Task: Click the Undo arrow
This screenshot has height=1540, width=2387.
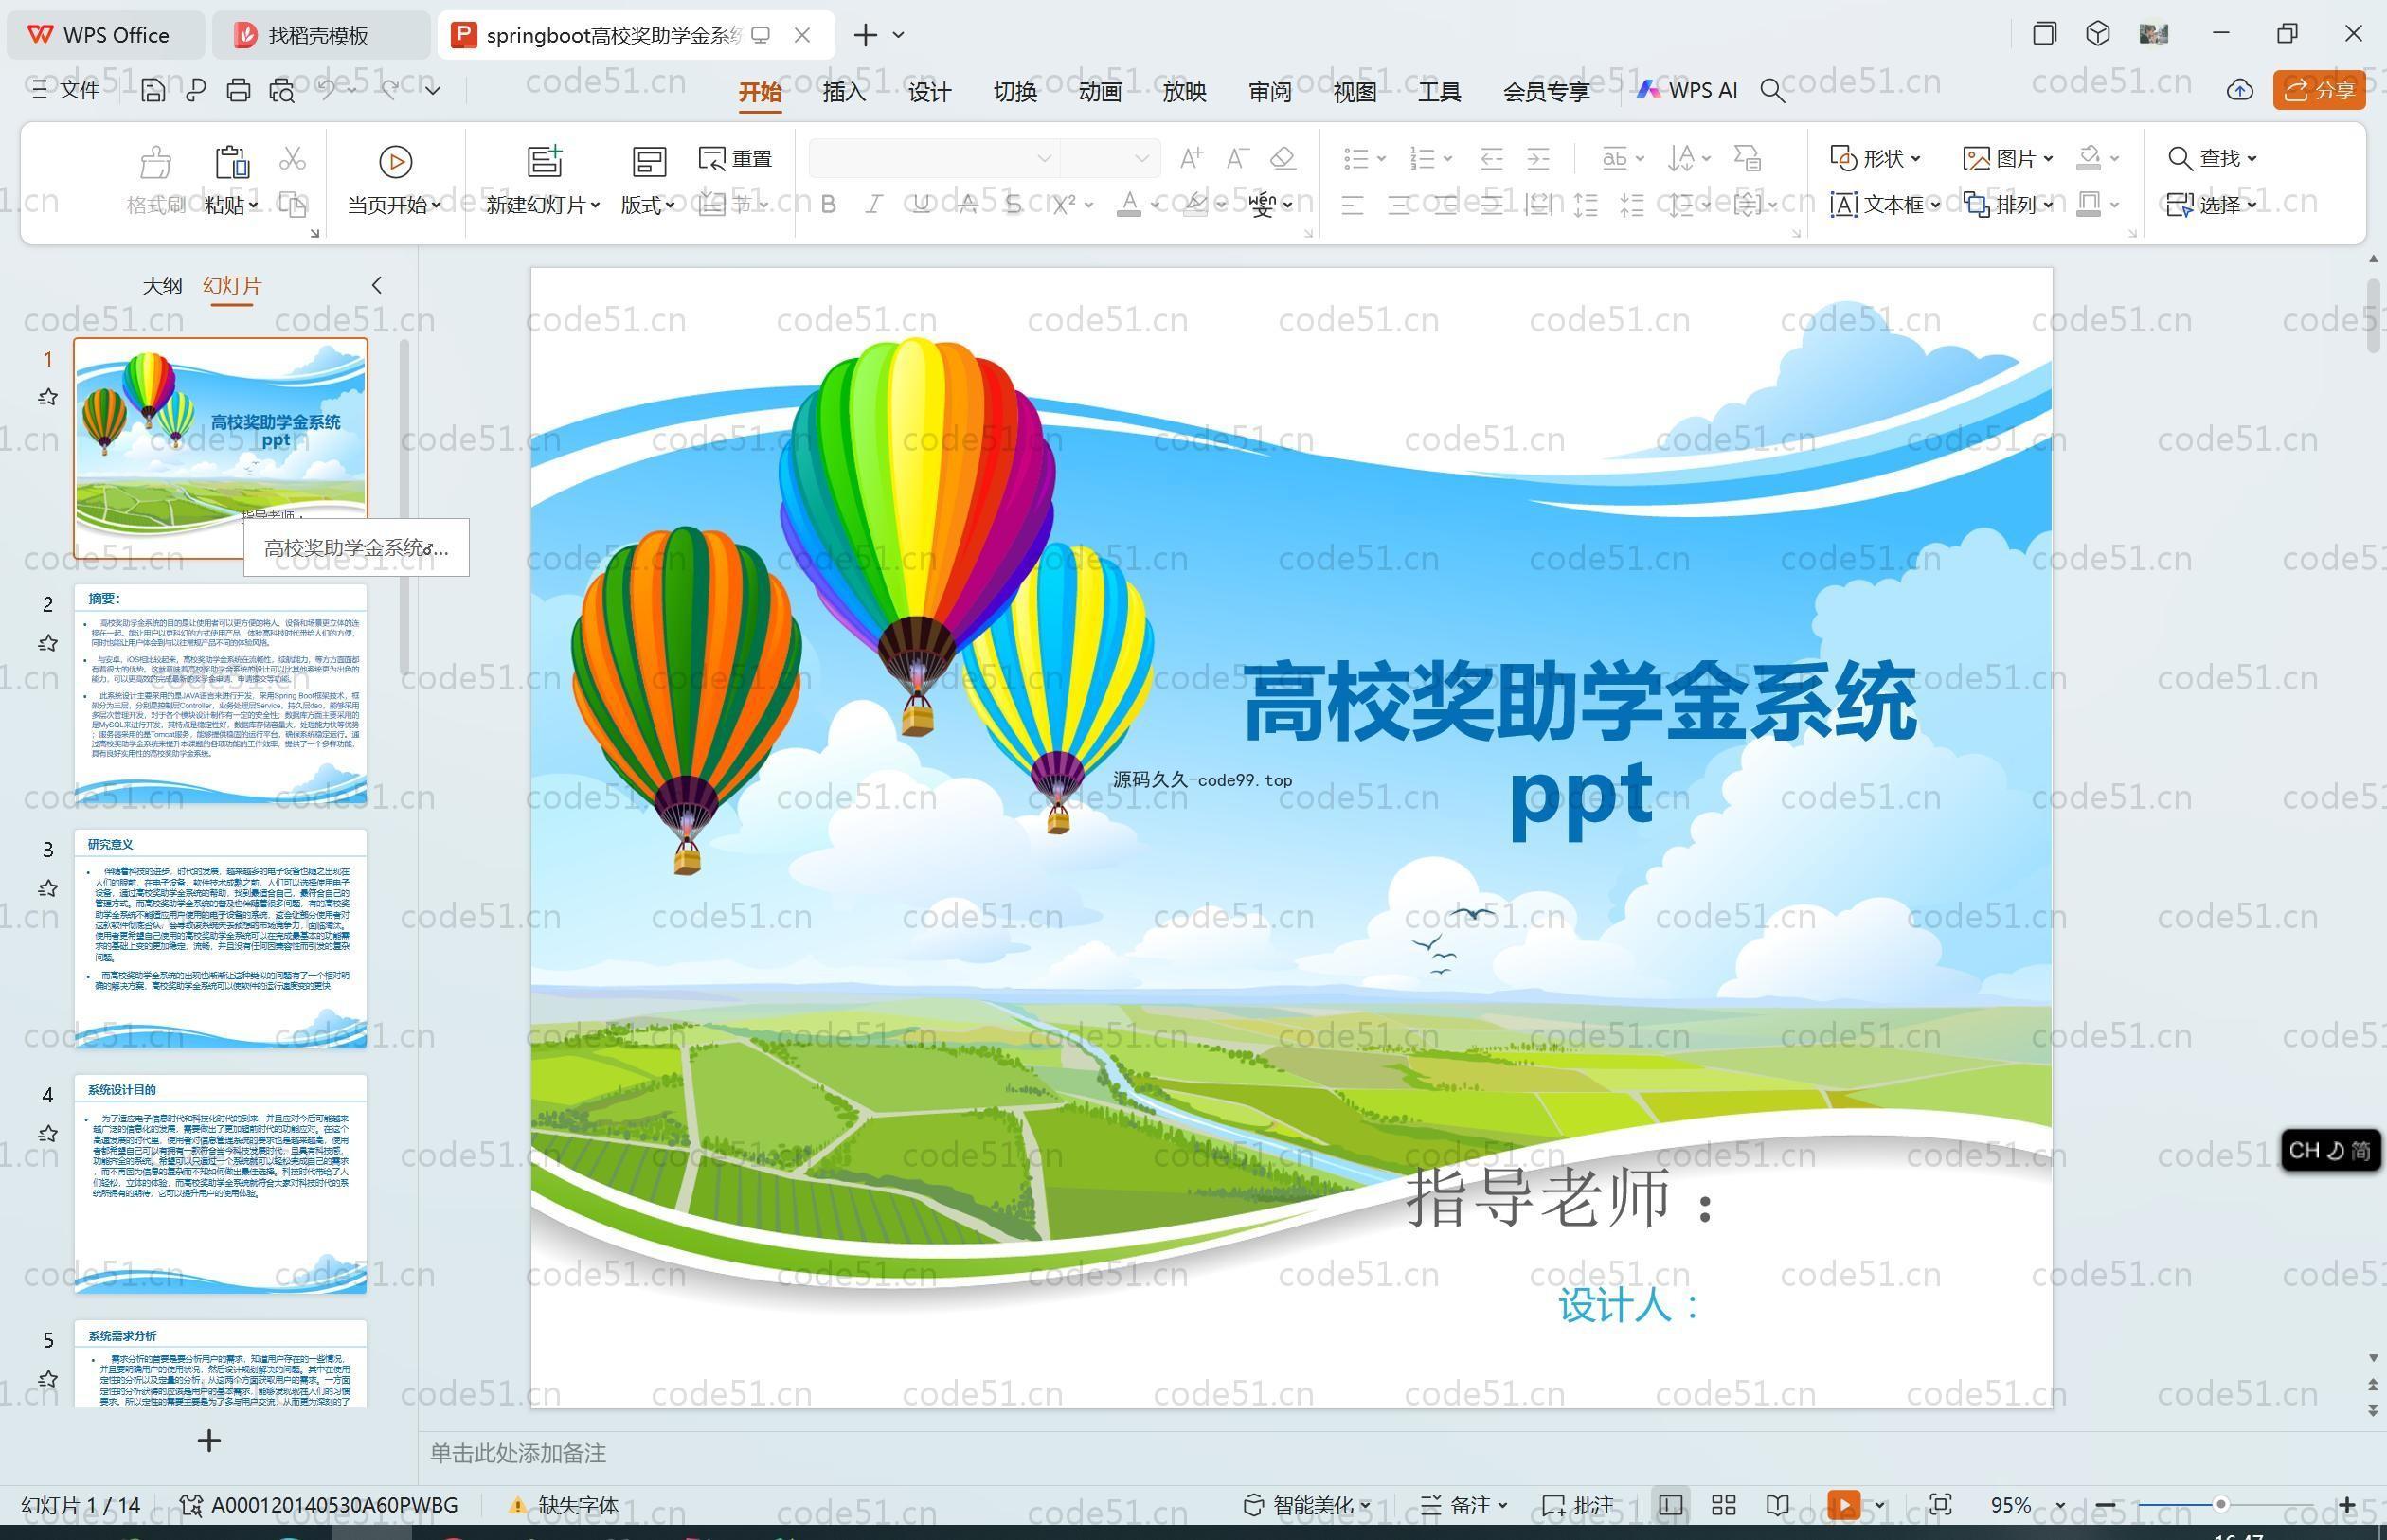Action: coord(327,90)
